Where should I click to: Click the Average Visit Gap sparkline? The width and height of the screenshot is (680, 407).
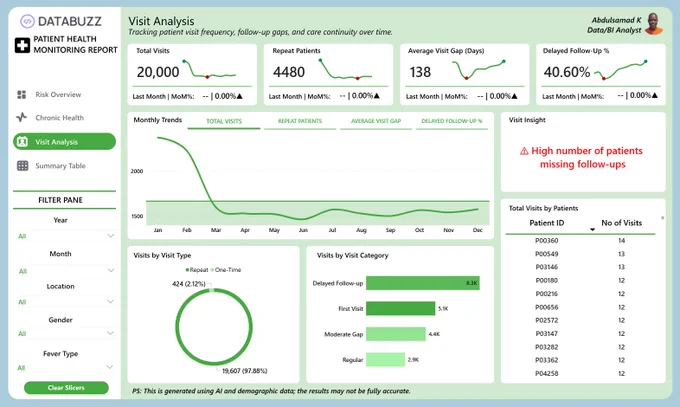click(479, 69)
